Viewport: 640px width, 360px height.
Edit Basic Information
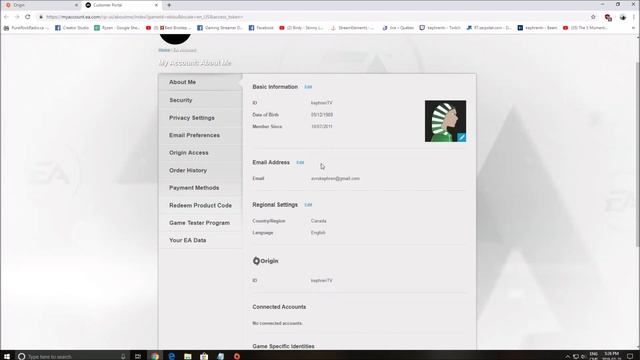pos(308,87)
